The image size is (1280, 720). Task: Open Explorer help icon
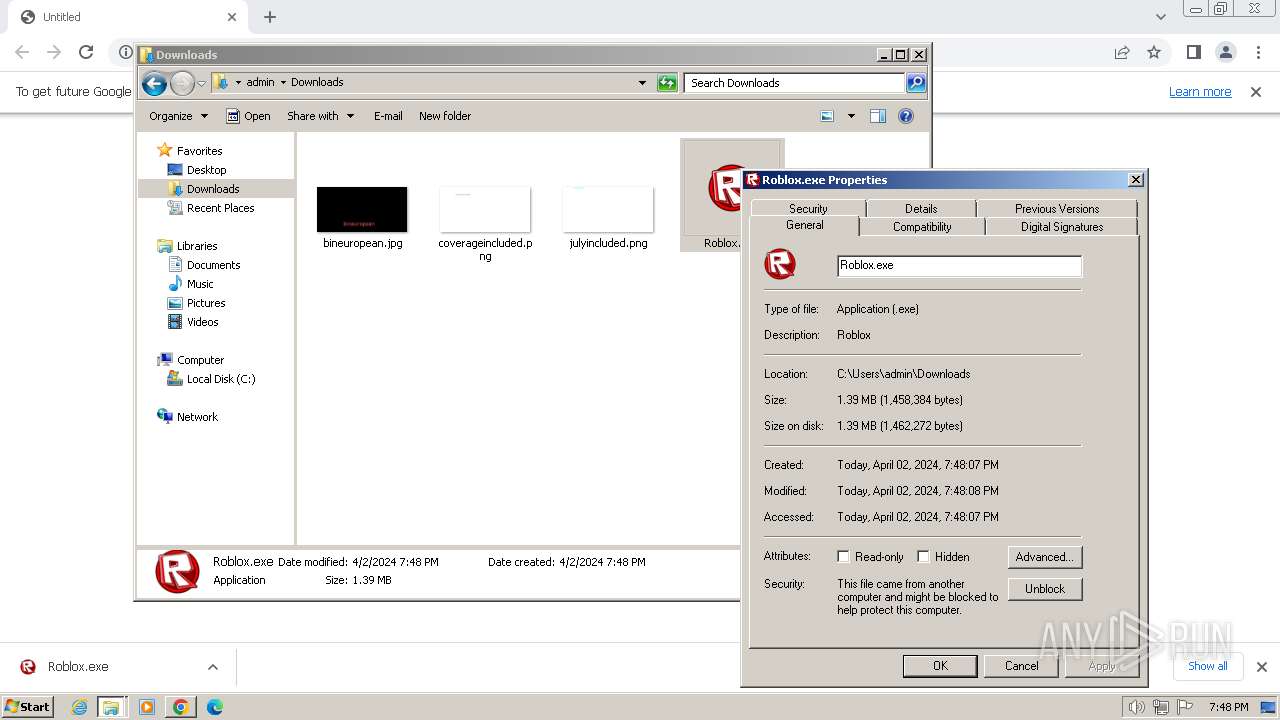(906, 116)
